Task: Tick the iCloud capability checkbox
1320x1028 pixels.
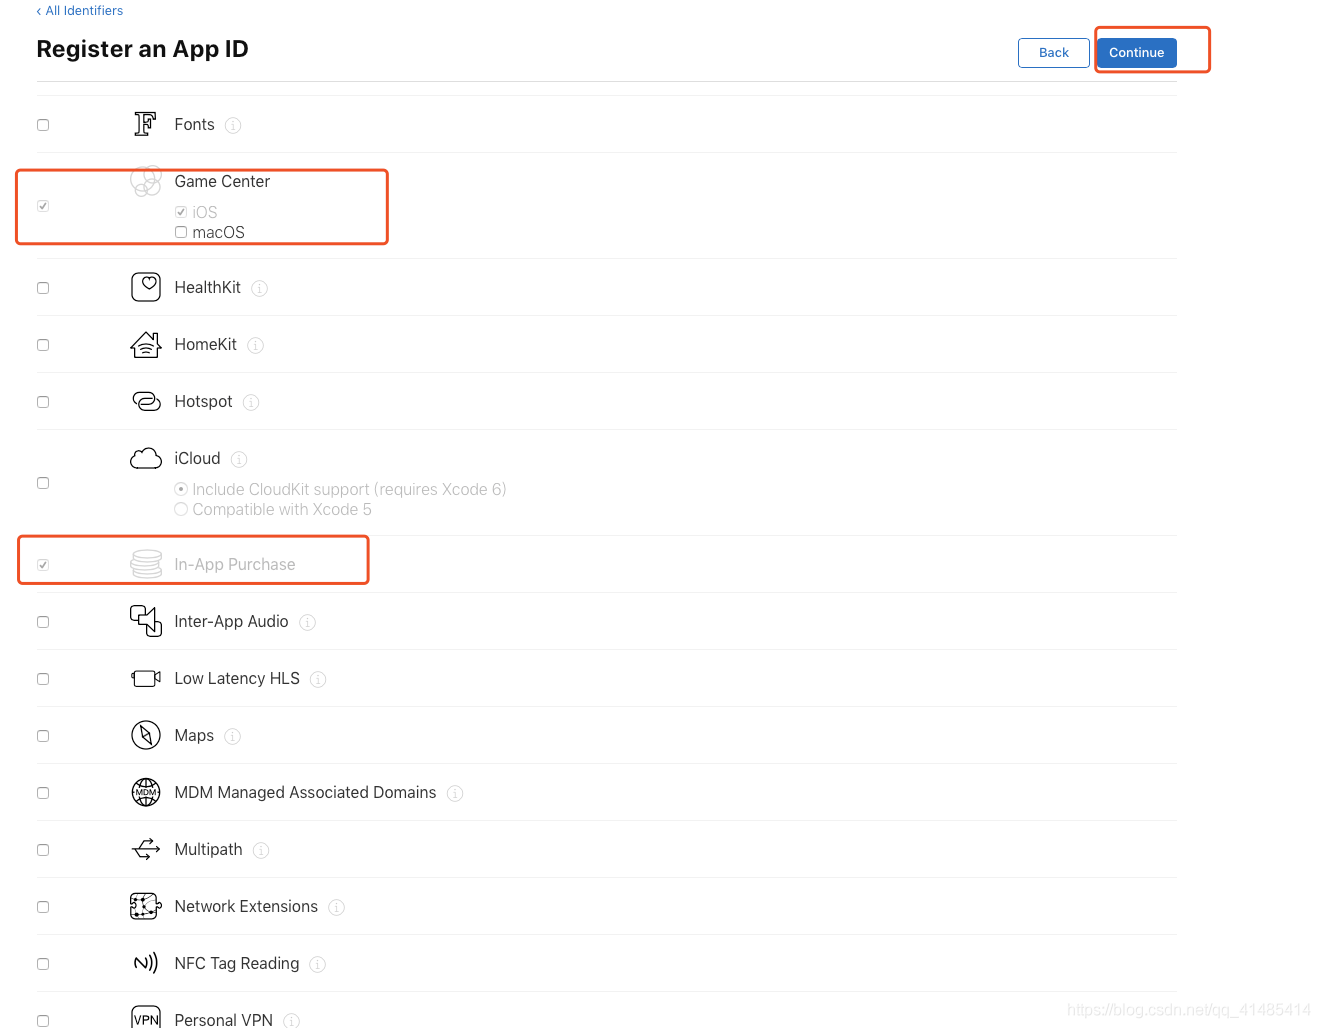Action: pyautogui.click(x=43, y=483)
